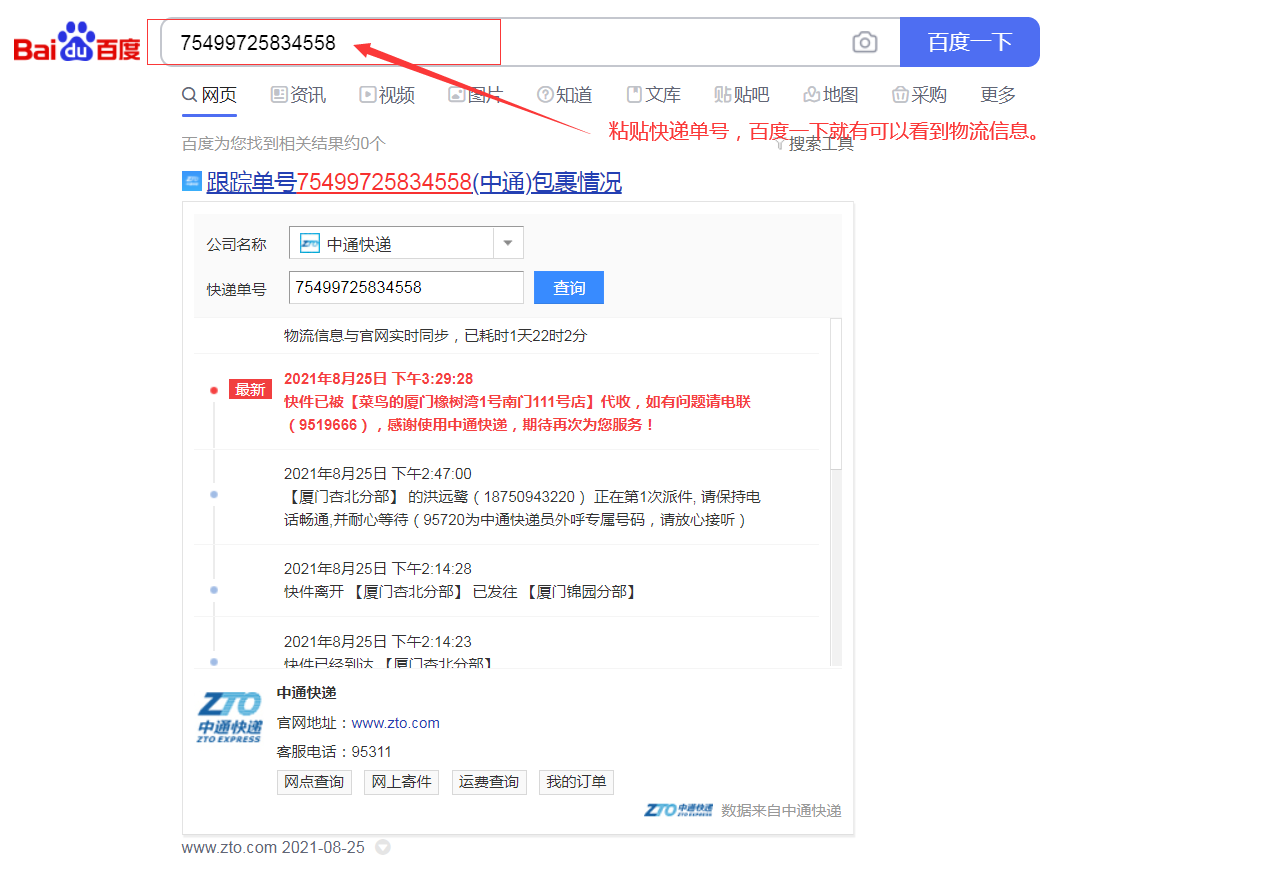The image size is (1274, 877).
Task: Click the 运费查询 button
Action: point(489,782)
